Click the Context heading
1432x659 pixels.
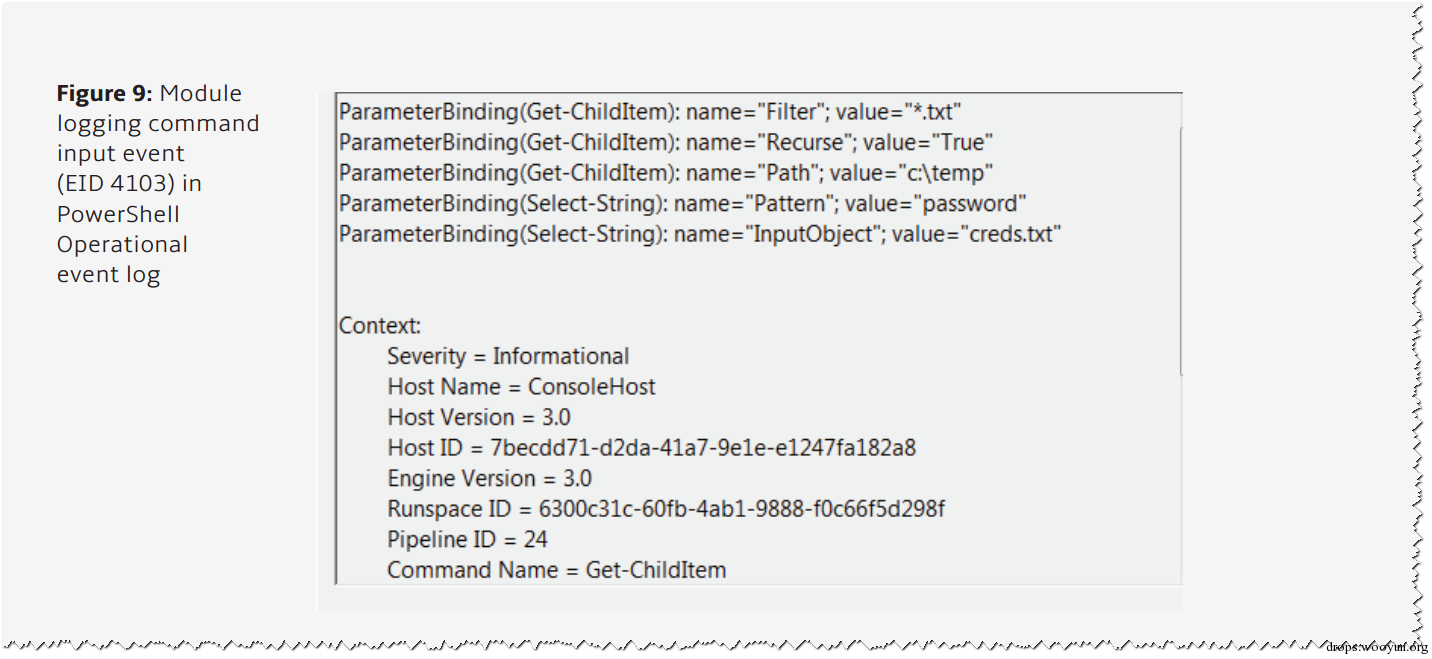point(380,326)
